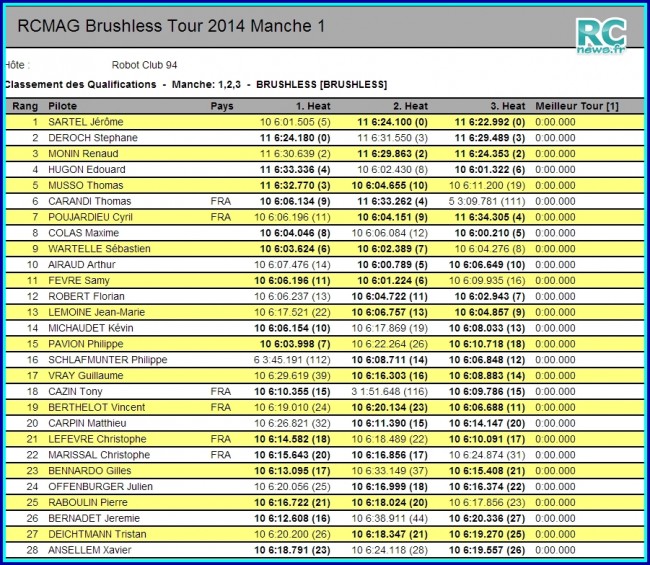Viewport: 650px width, 565px height.
Task: Click heat time 10 6:00.789 (5)
Action: (393, 264)
